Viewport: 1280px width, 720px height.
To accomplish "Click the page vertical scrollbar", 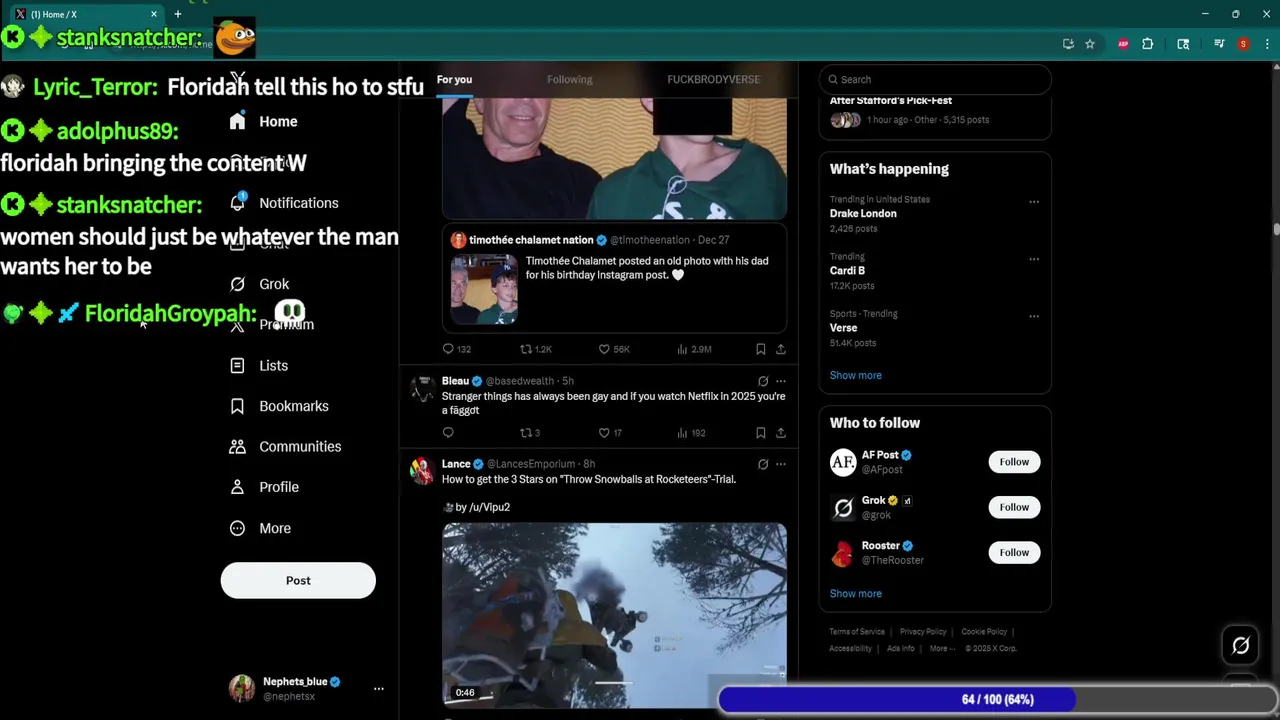I will coord(1275,230).
